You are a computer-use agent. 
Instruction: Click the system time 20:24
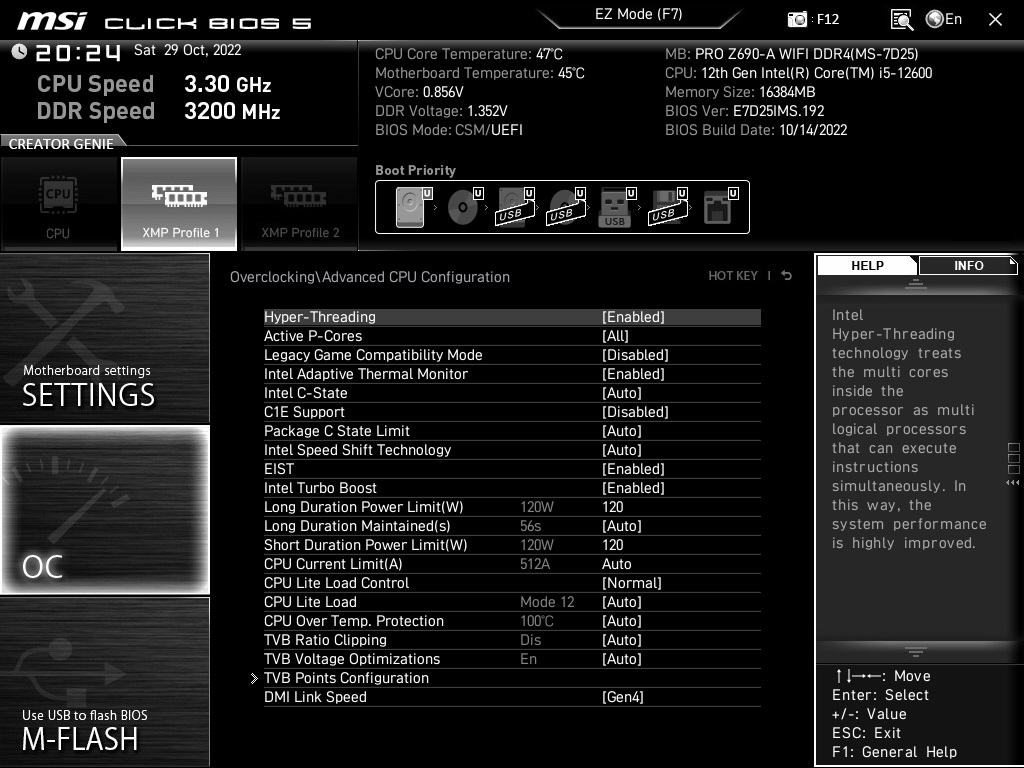[x=78, y=52]
